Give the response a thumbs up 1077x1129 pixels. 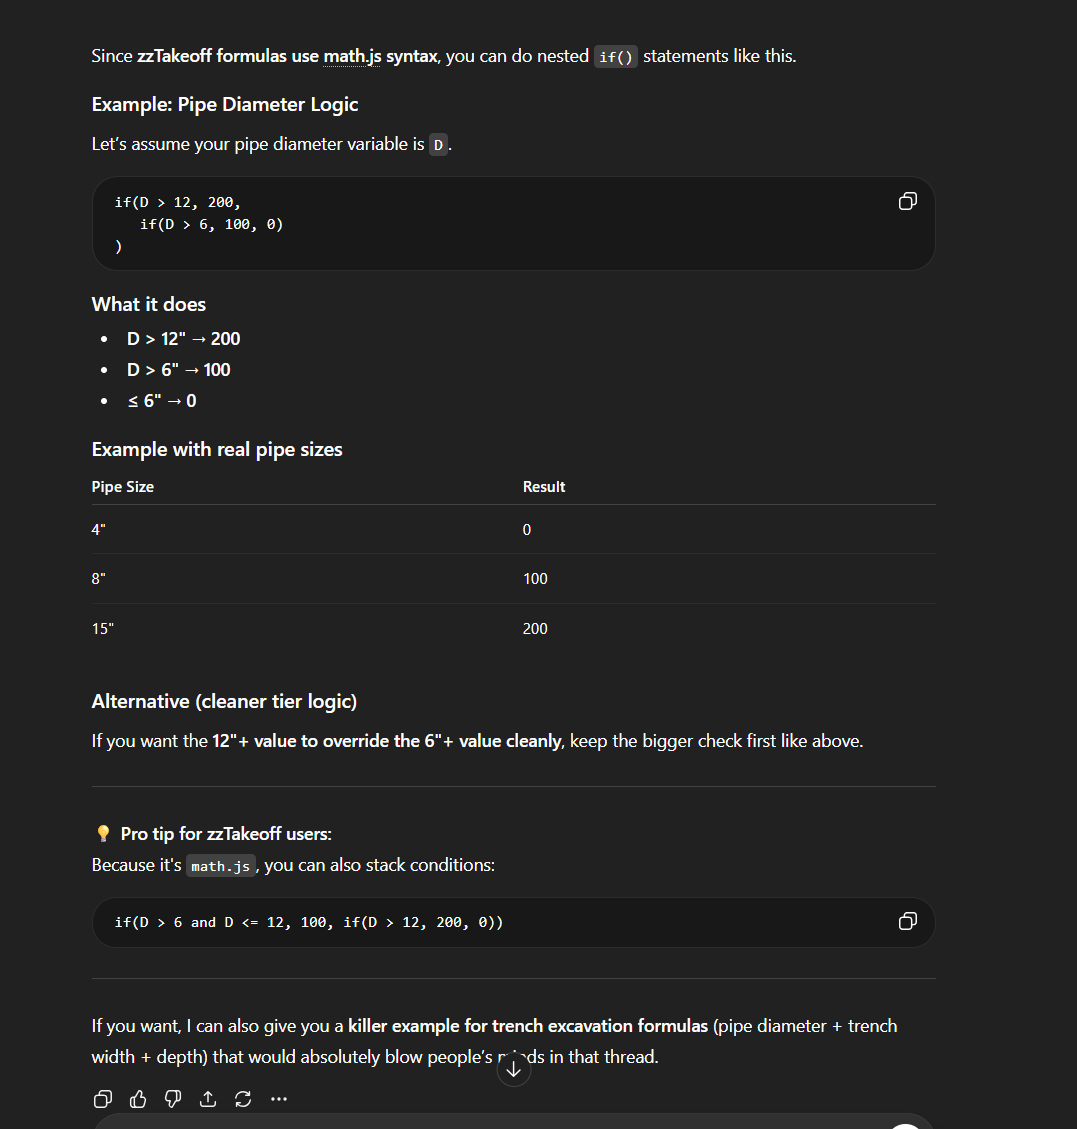(138, 1099)
